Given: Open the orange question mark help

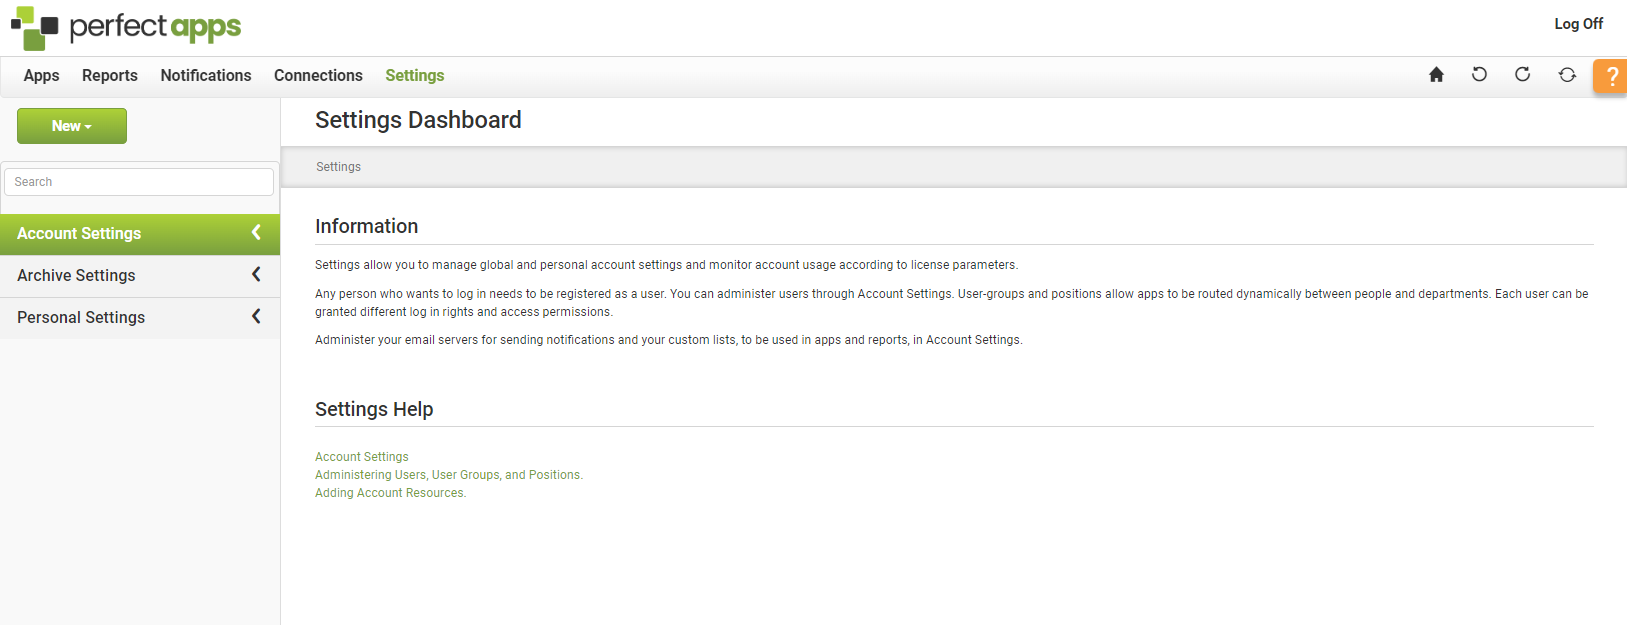Looking at the screenshot, I should (x=1611, y=77).
